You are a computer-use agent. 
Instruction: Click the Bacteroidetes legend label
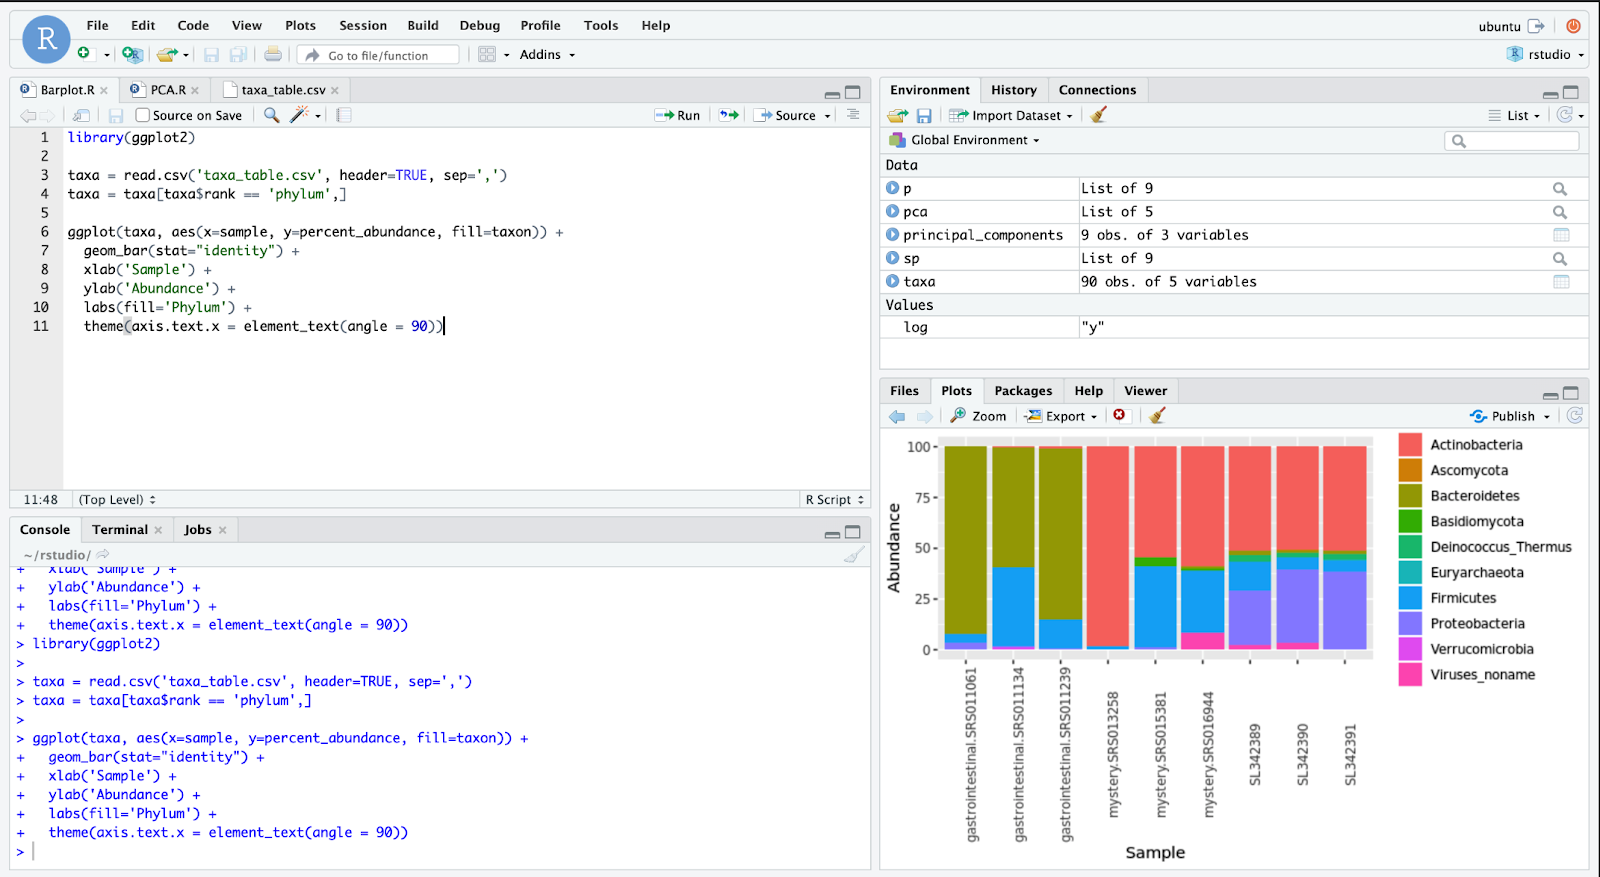[x=1474, y=496]
